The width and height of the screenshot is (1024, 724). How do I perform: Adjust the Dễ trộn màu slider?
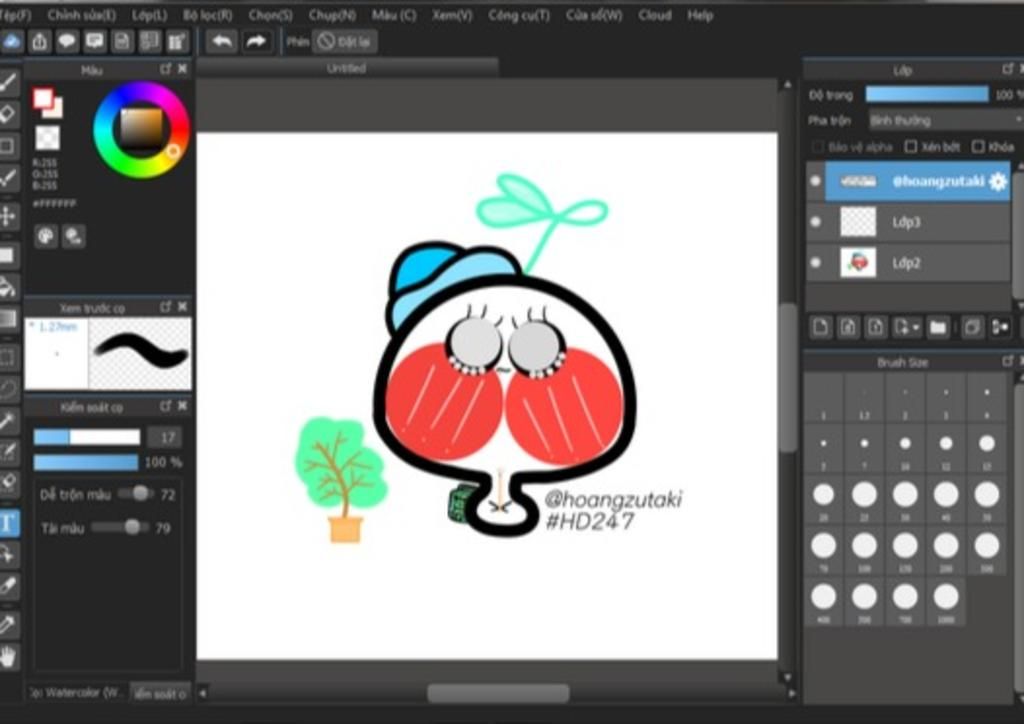(x=136, y=494)
